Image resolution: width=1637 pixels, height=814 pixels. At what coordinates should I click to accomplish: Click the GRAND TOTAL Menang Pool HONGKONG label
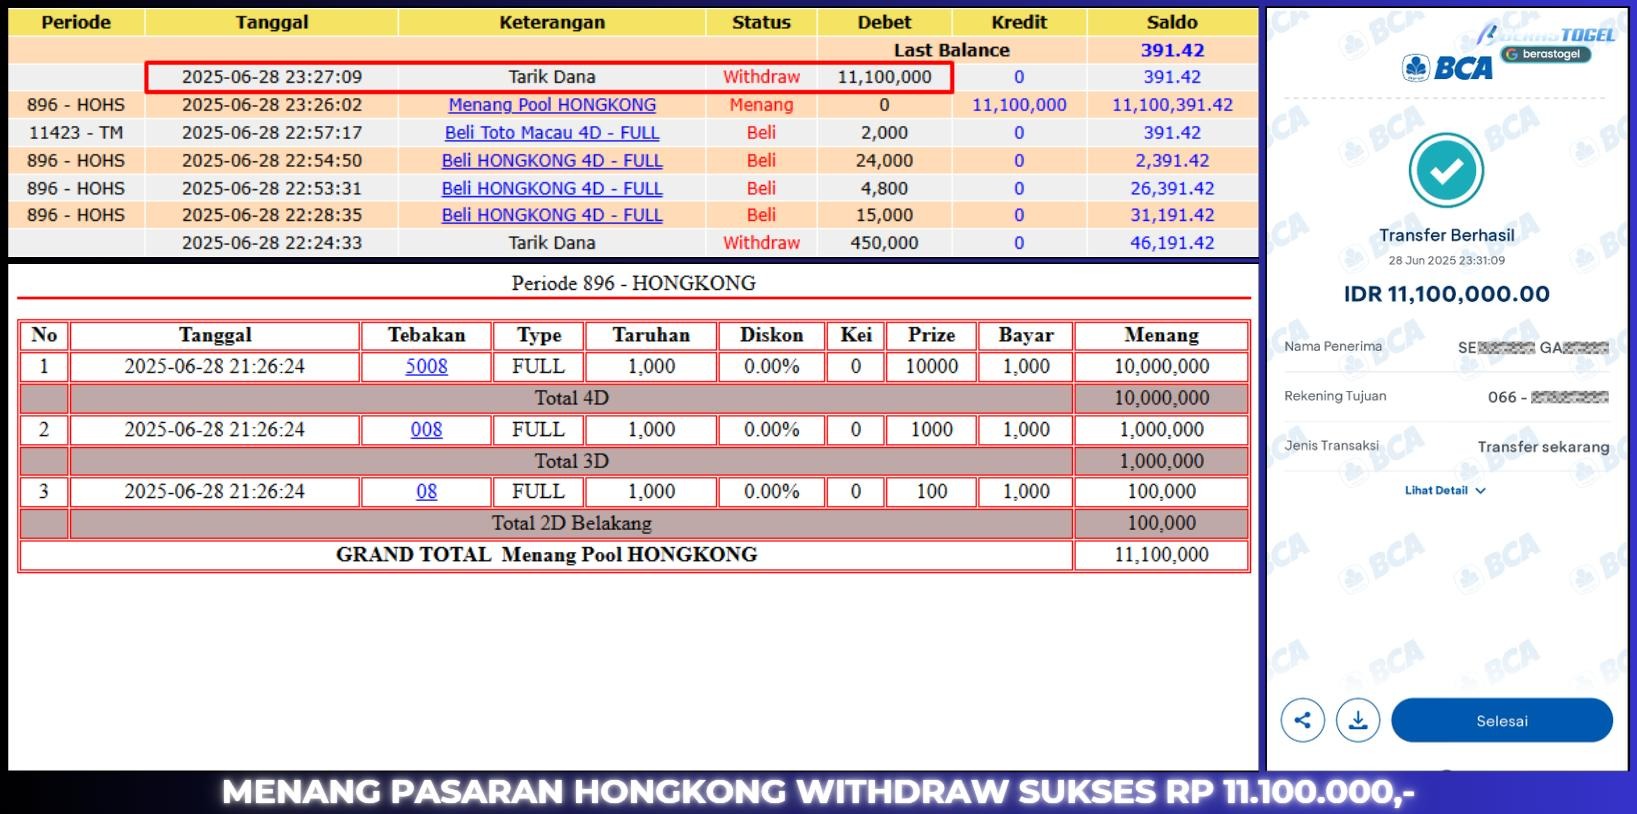546,554
